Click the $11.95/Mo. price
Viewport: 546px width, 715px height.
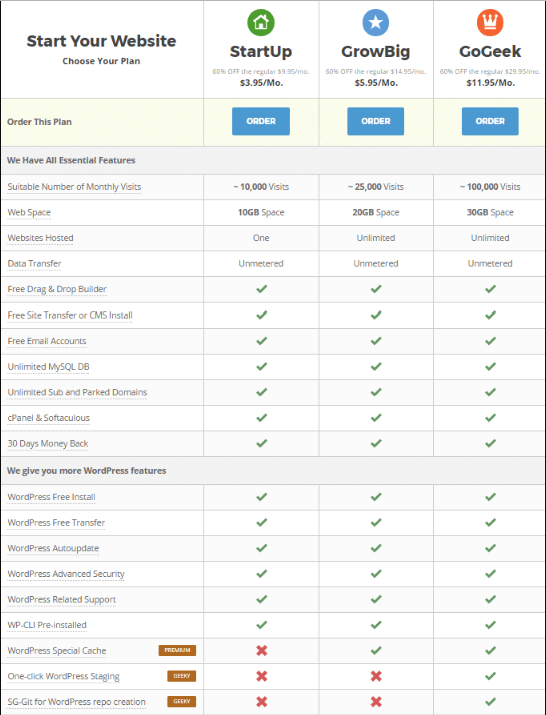point(490,83)
